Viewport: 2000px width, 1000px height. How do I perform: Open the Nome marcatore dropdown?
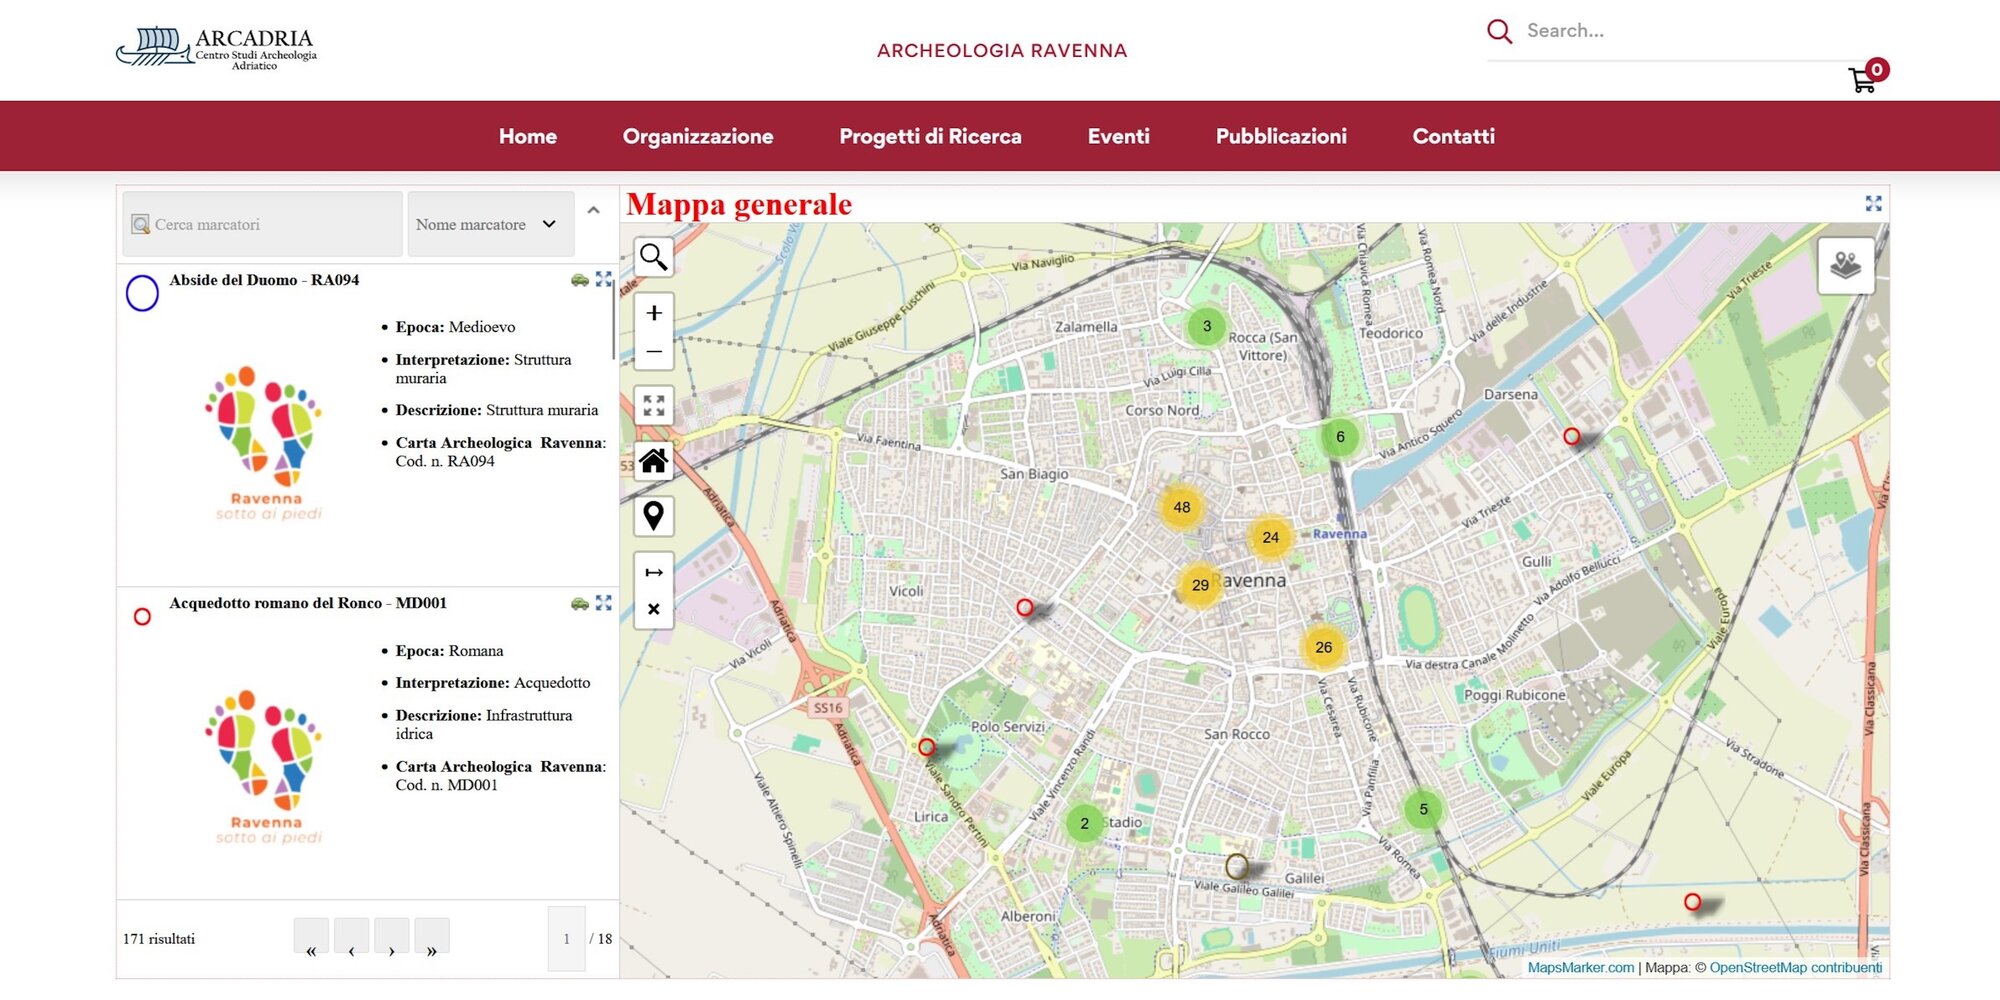[490, 225]
